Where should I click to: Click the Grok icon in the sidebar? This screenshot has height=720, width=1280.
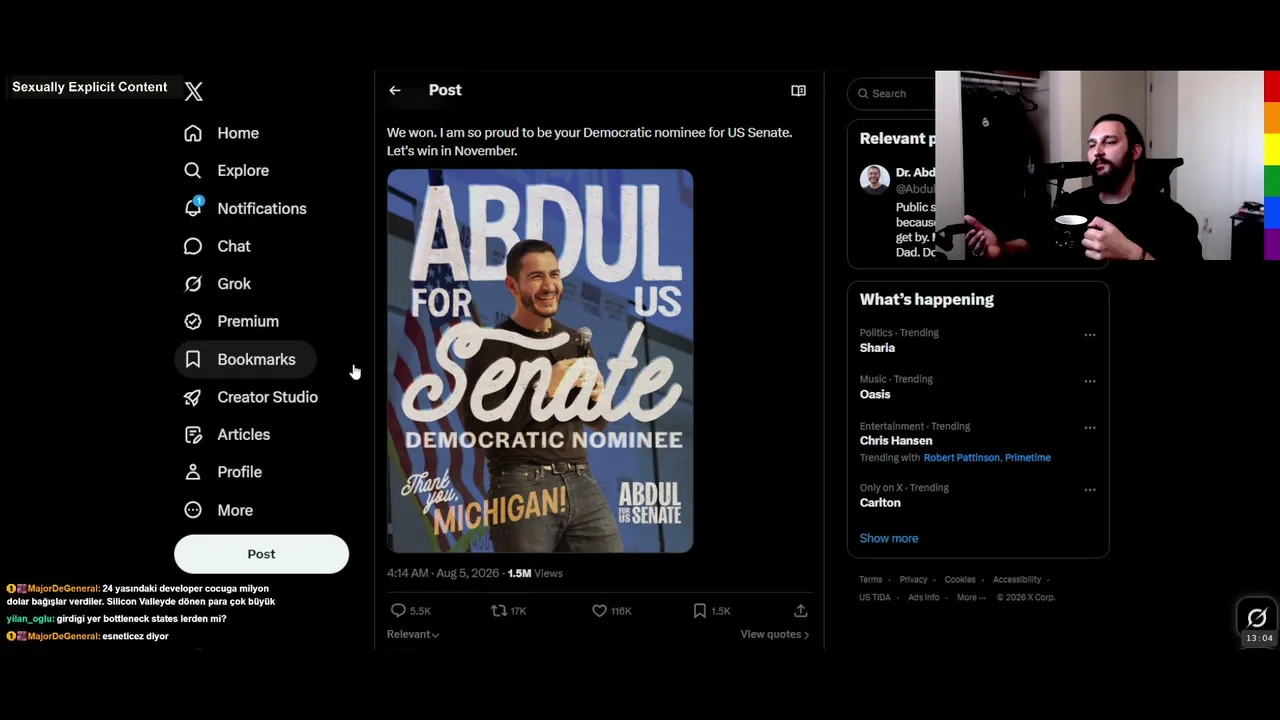point(193,284)
